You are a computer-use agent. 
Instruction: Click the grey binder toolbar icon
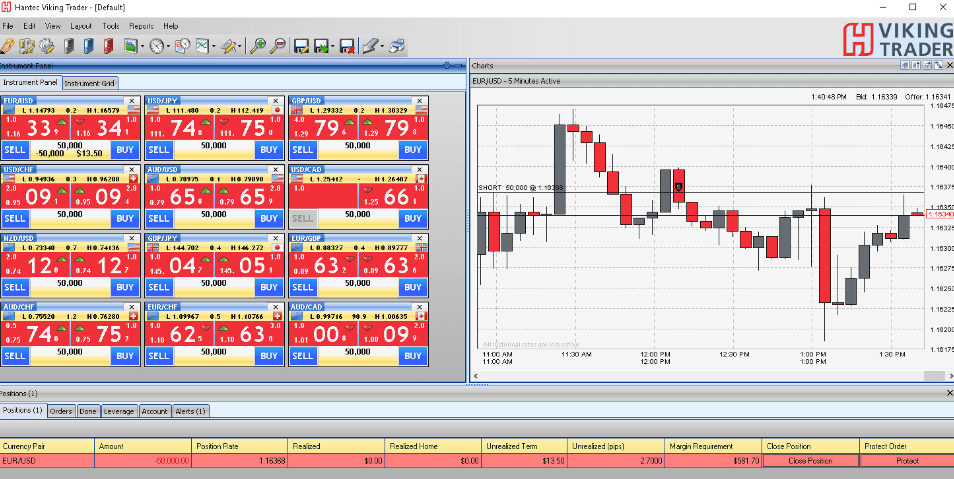tap(69, 46)
